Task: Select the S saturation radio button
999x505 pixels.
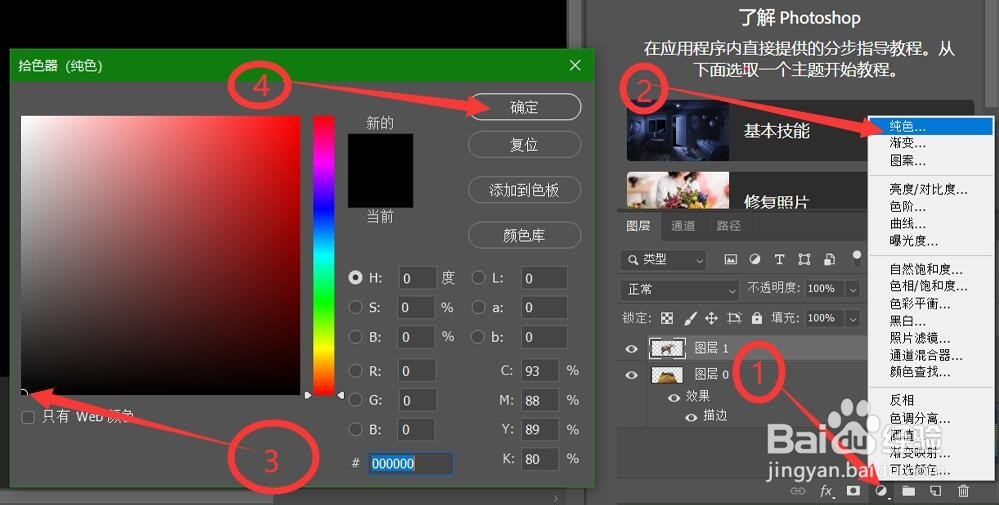Action: pyautogui.click(x=356, y=307)
